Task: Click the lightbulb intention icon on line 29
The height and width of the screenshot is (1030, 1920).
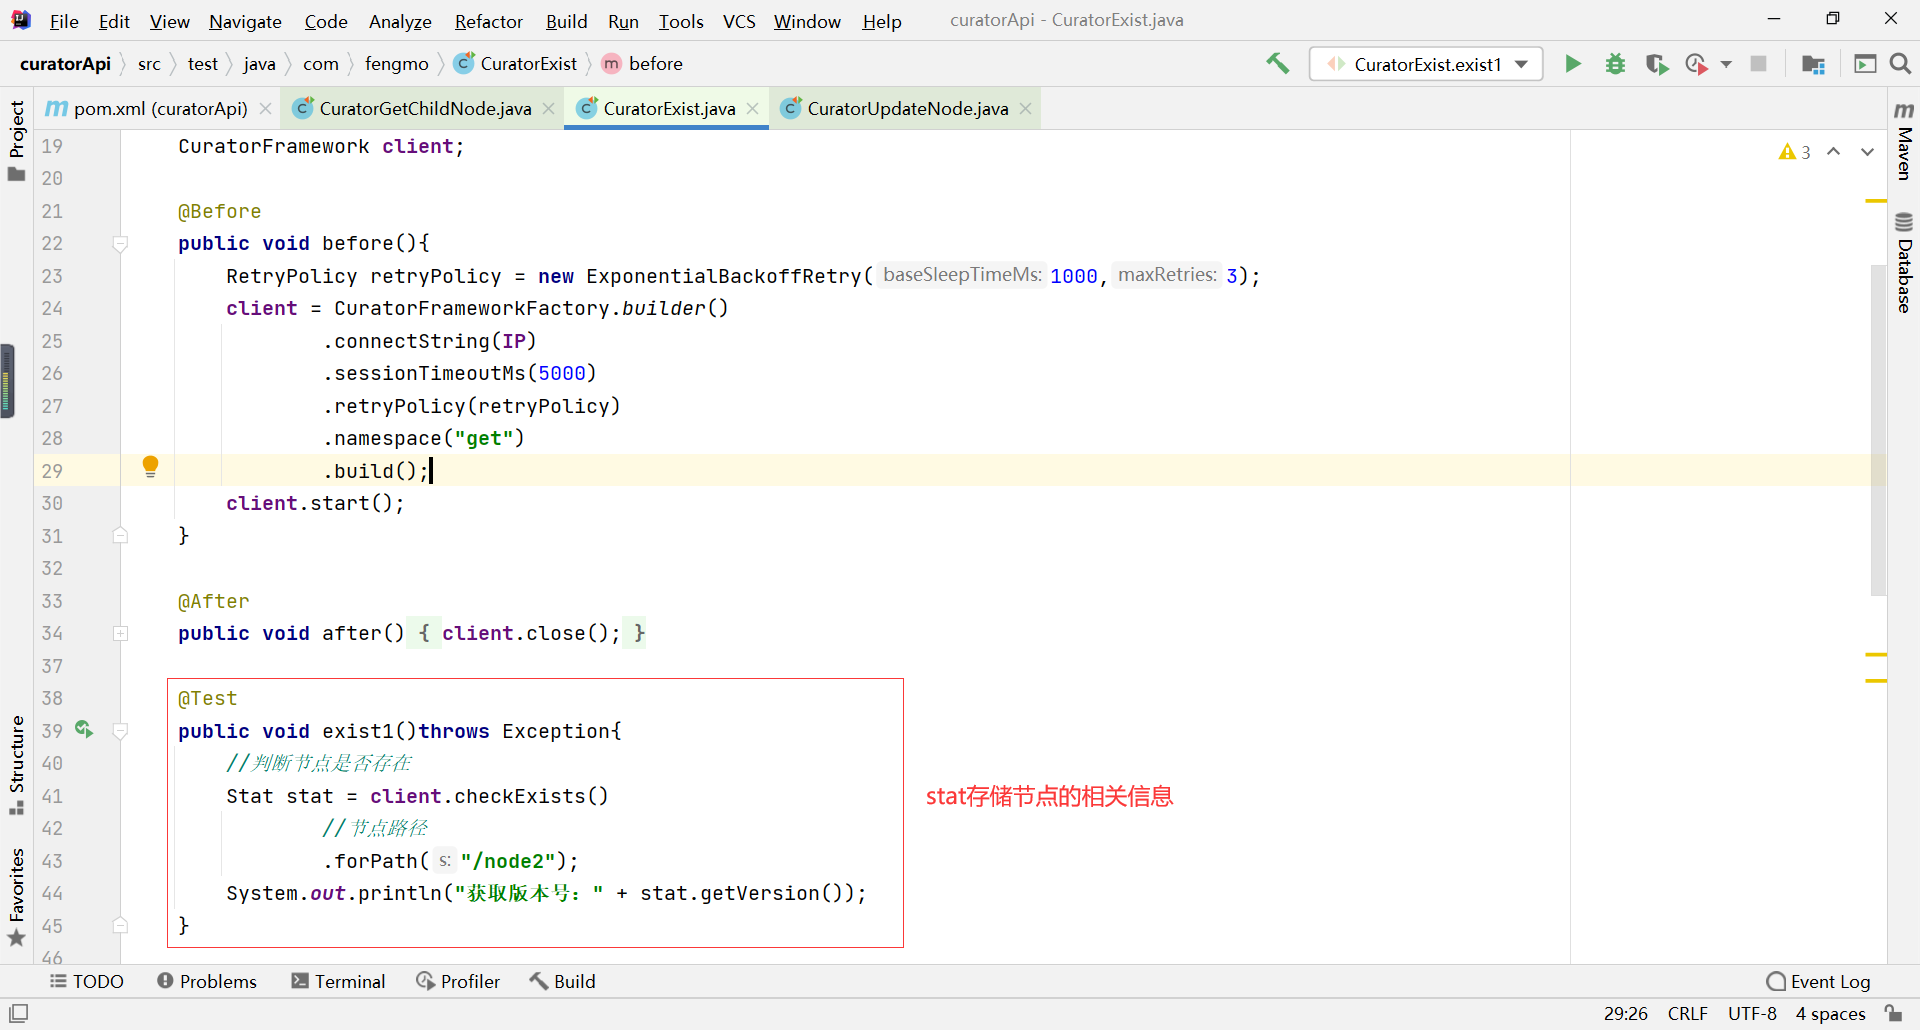Action: tap(150, 466)
